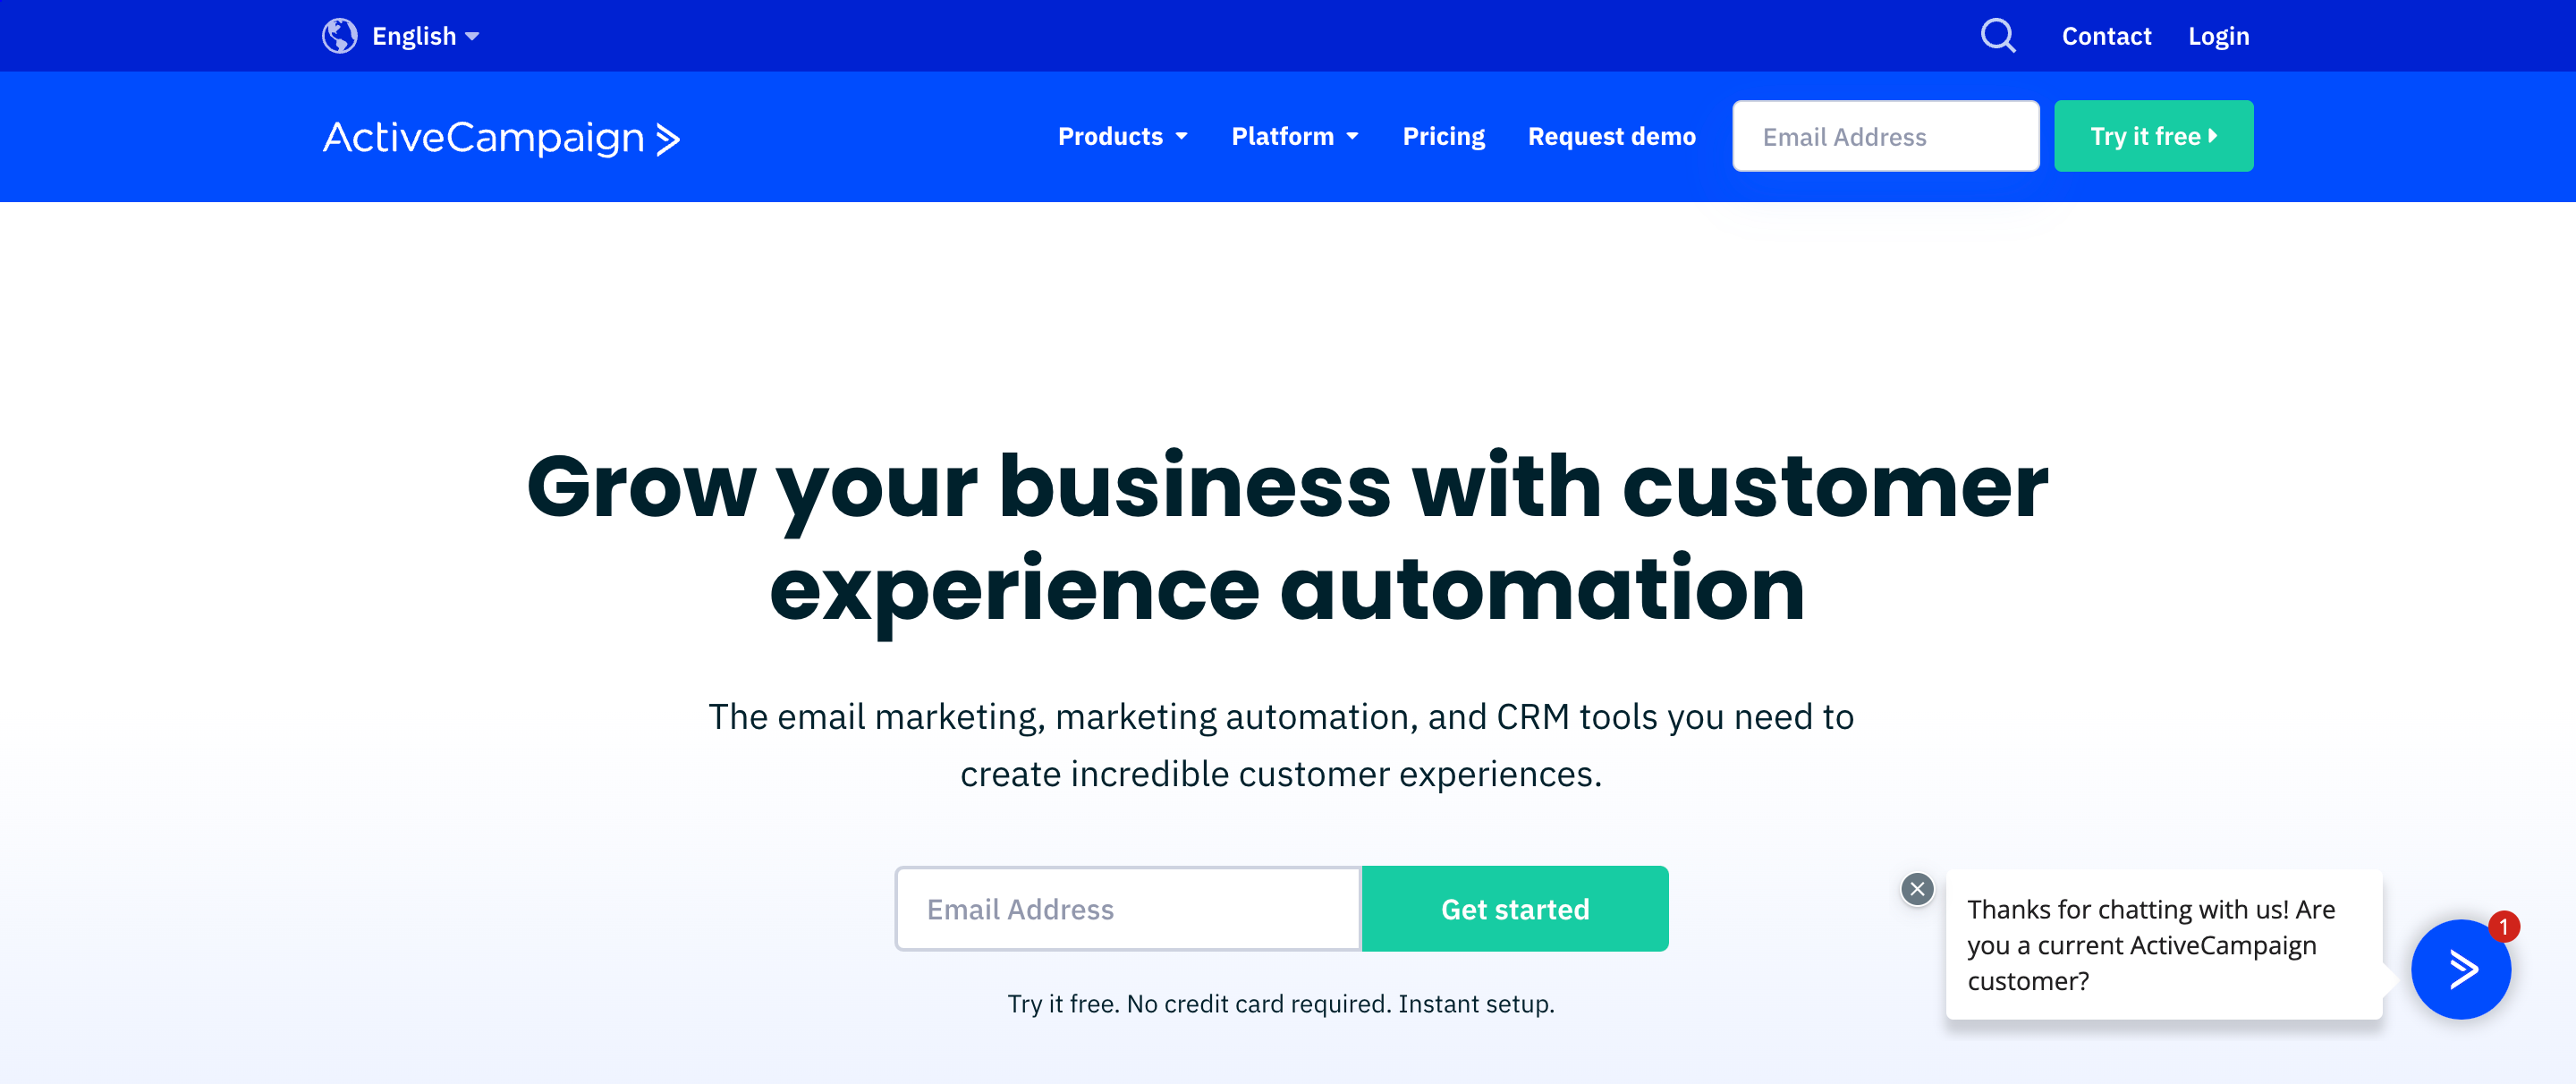Click the chat close X icon
This screenshot has height=1084, width=2576.
pos(1917,888)
